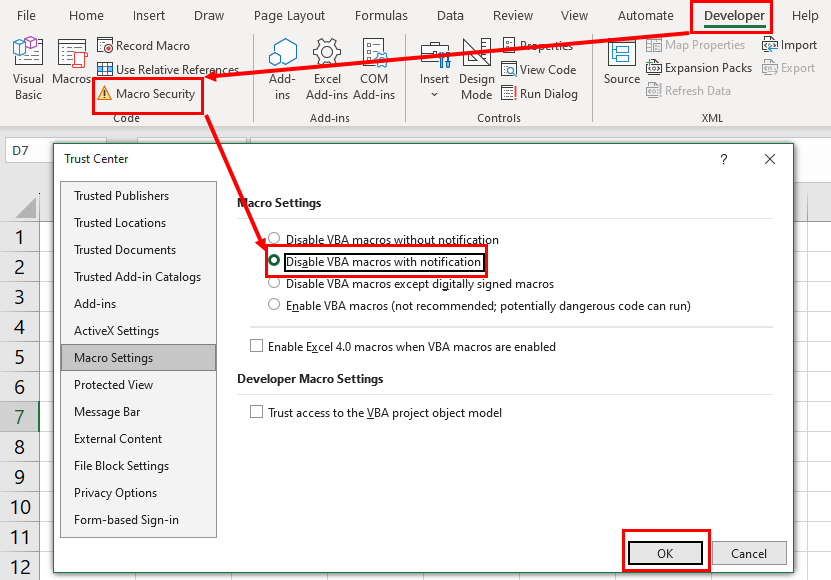Click Refresh Data in XML group
The width and height of the screenshot is (831, 580).
[688, 91]
